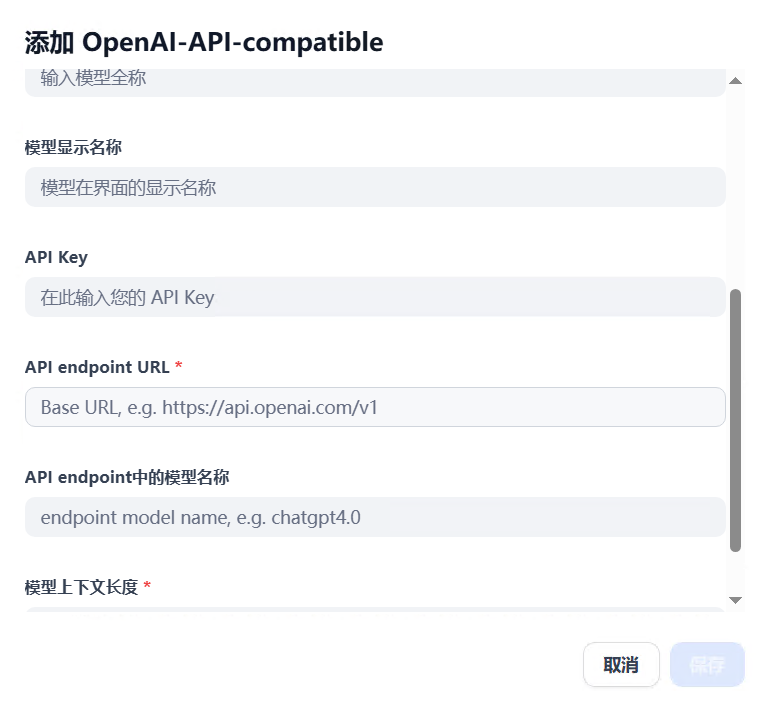773x708 pixels.
Task: Click the API endpoint中的模型名称 label
Action: point(127,477)
